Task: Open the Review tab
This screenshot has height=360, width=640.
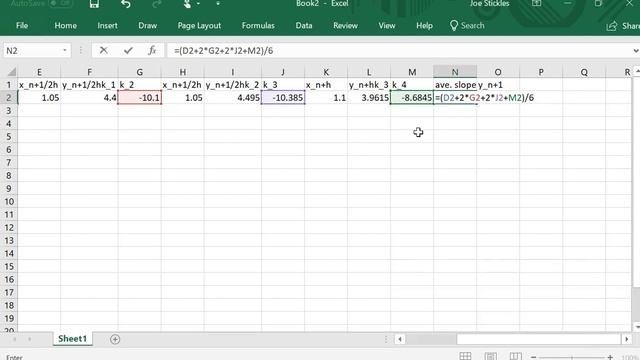Action: point(345,25)
